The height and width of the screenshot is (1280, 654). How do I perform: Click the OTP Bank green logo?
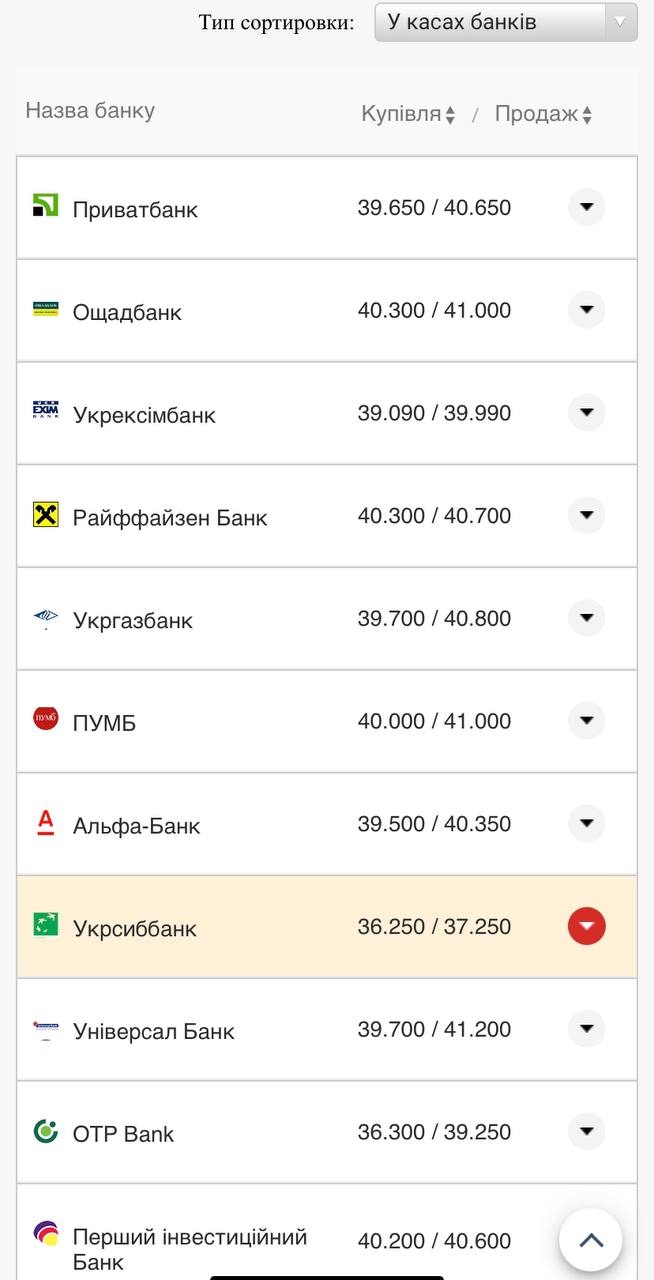pos(46,1131)
